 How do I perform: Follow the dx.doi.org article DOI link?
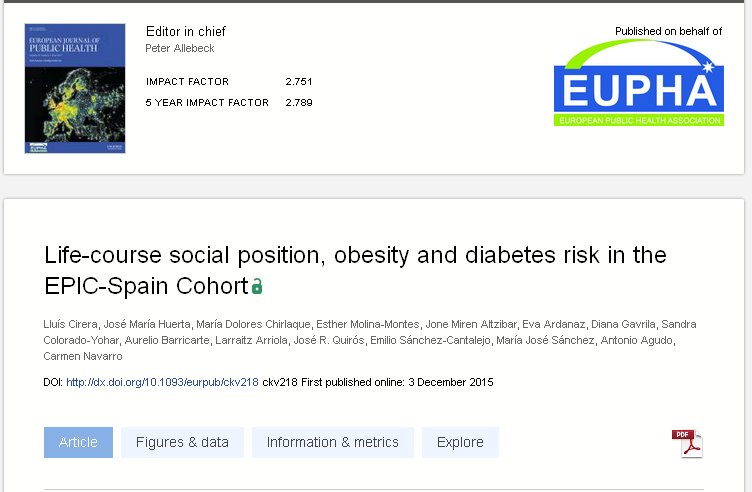162,382
